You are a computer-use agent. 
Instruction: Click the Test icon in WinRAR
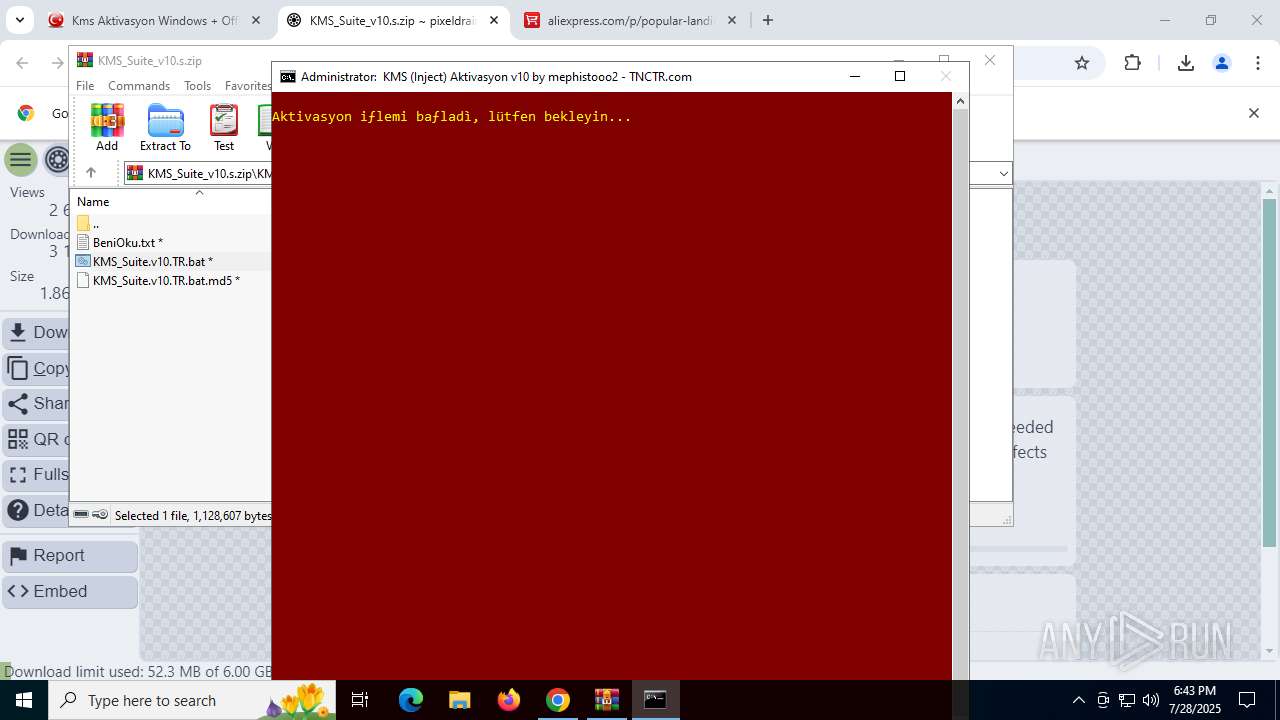[224, 128]
